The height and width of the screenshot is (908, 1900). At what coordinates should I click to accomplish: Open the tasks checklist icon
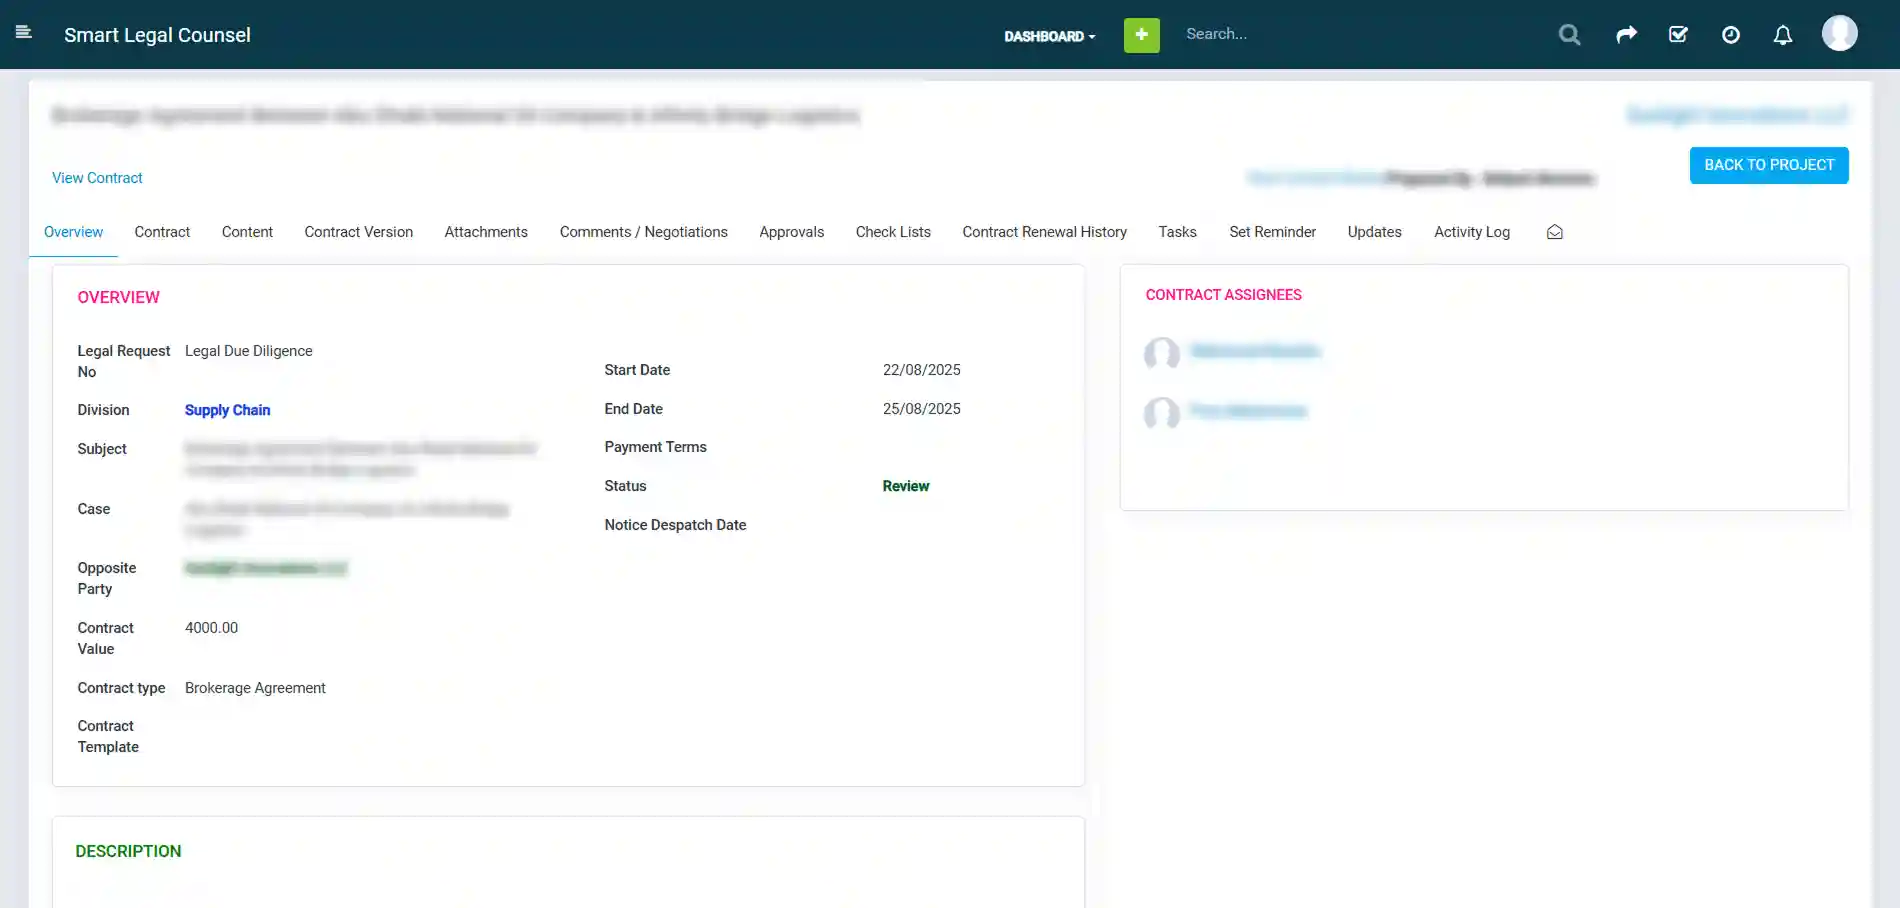click(x=1678, y=34)
